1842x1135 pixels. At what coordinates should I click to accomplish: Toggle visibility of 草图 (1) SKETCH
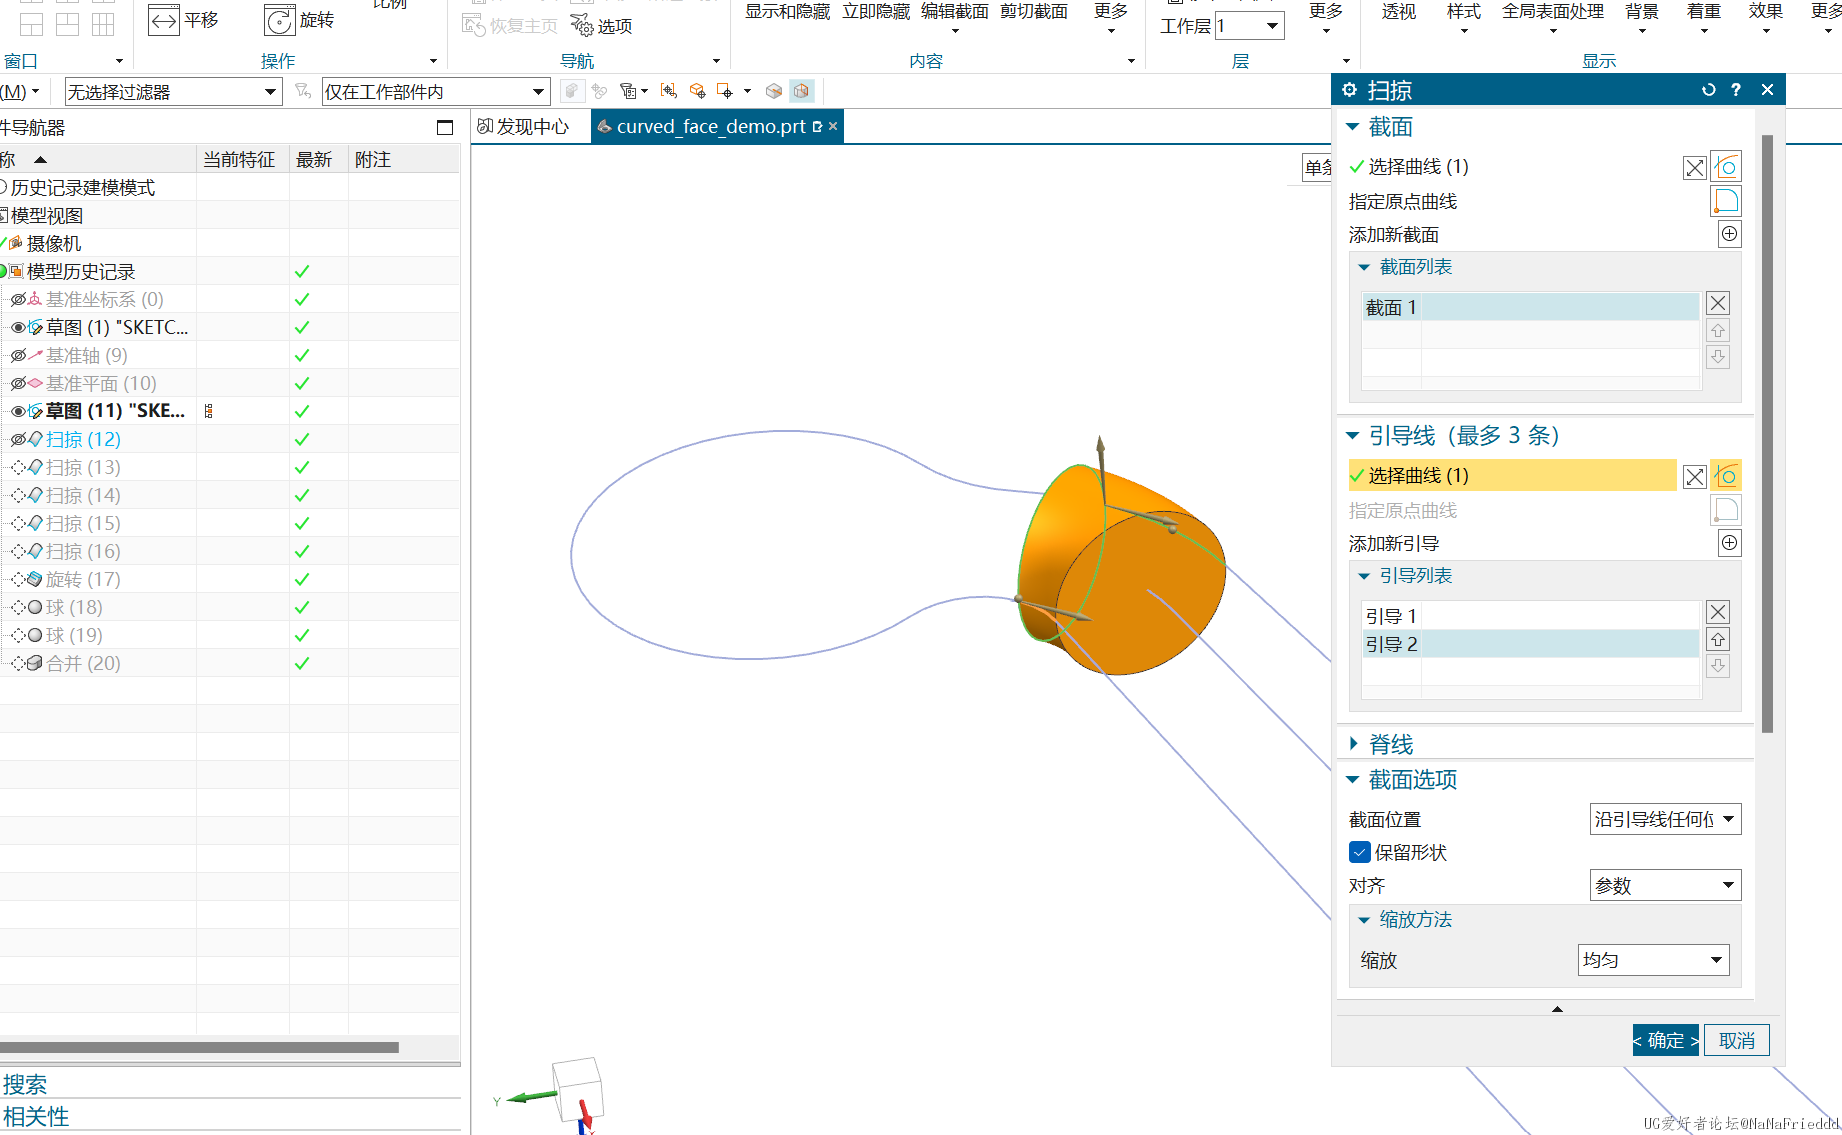coord(18,327)
